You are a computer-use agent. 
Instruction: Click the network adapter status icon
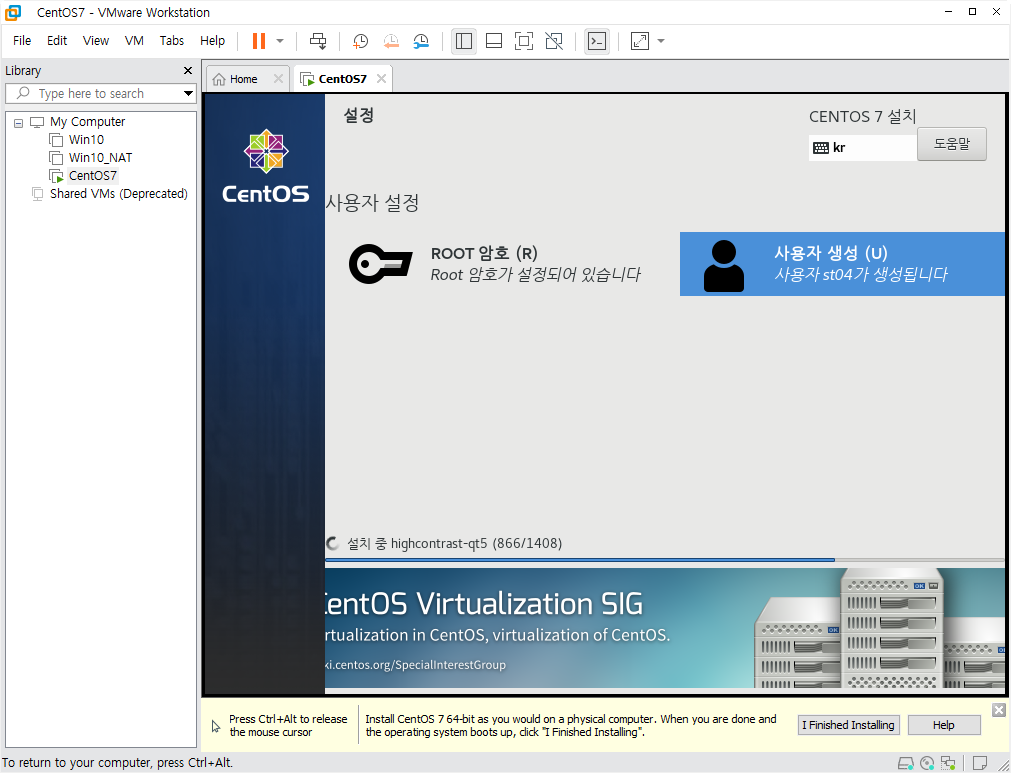[948, 763]
